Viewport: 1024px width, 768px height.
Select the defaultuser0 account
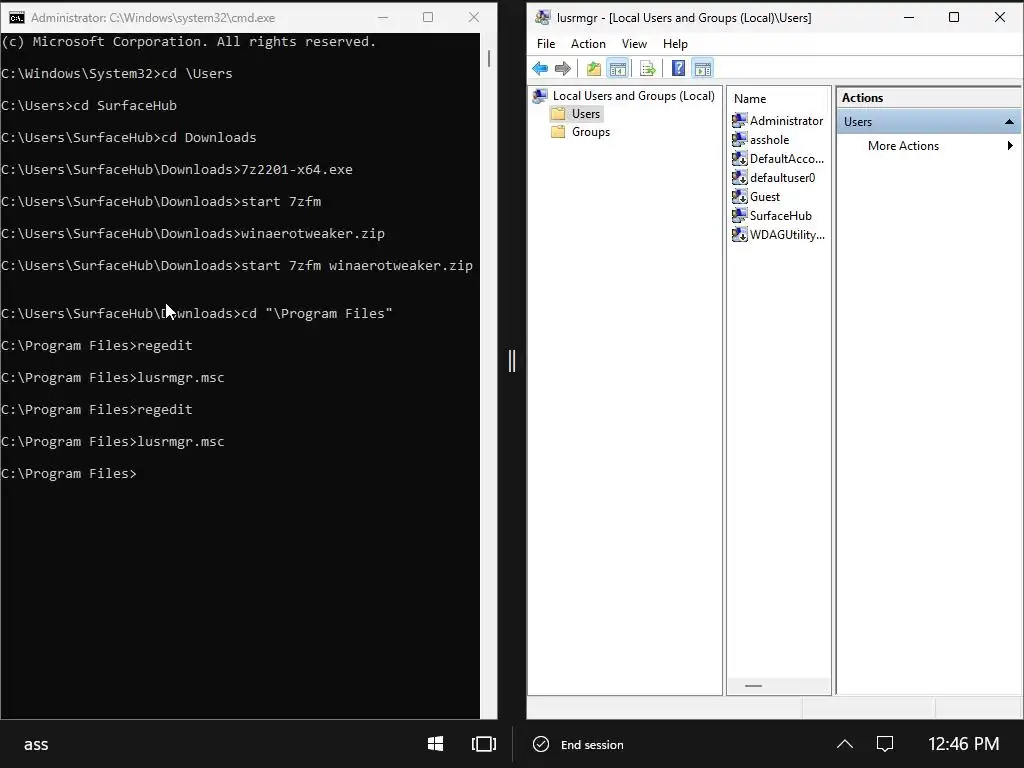774,178
